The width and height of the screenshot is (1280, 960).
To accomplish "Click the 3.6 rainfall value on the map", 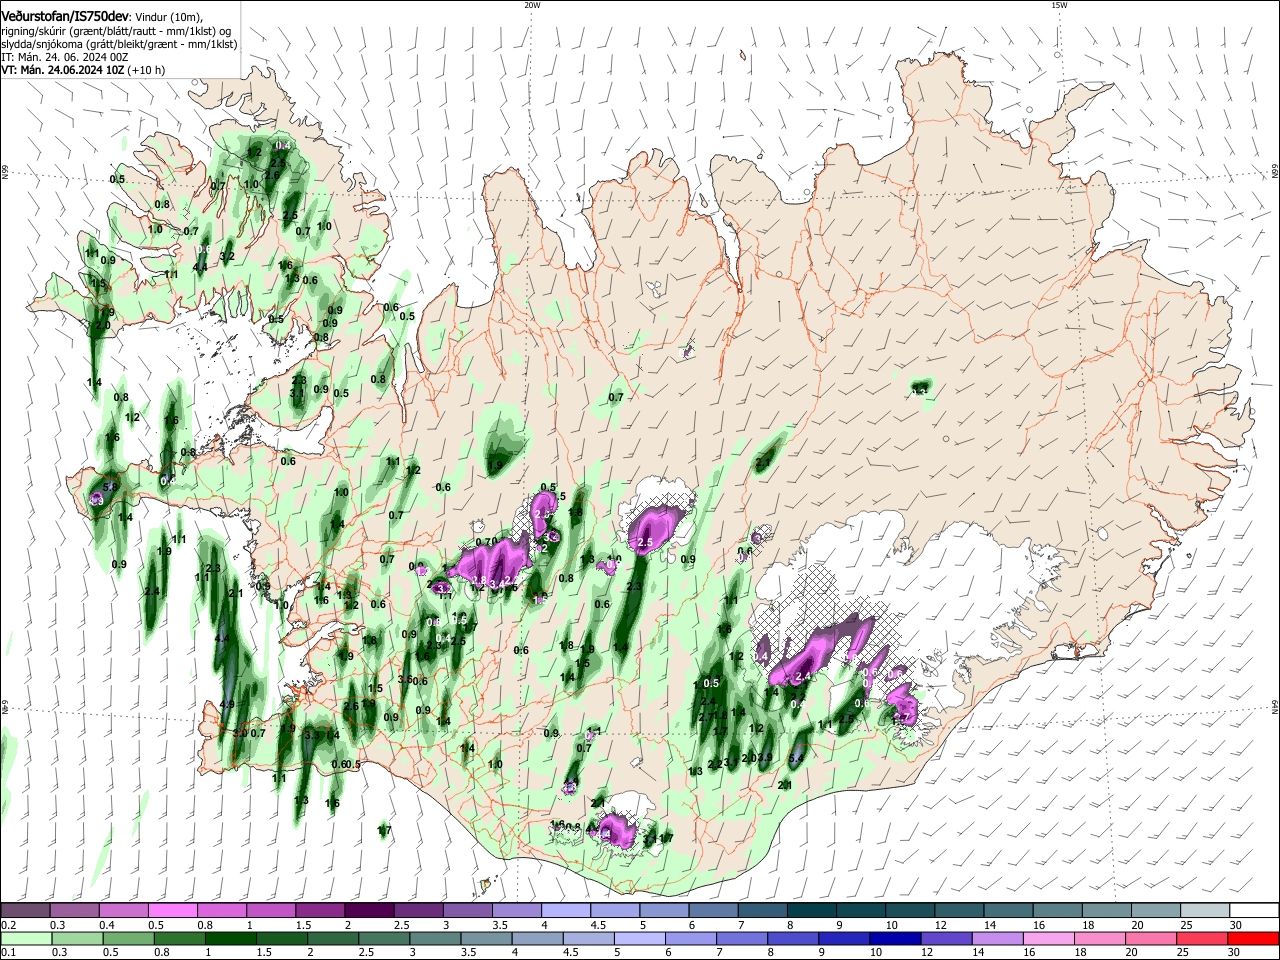I will 406,680.
